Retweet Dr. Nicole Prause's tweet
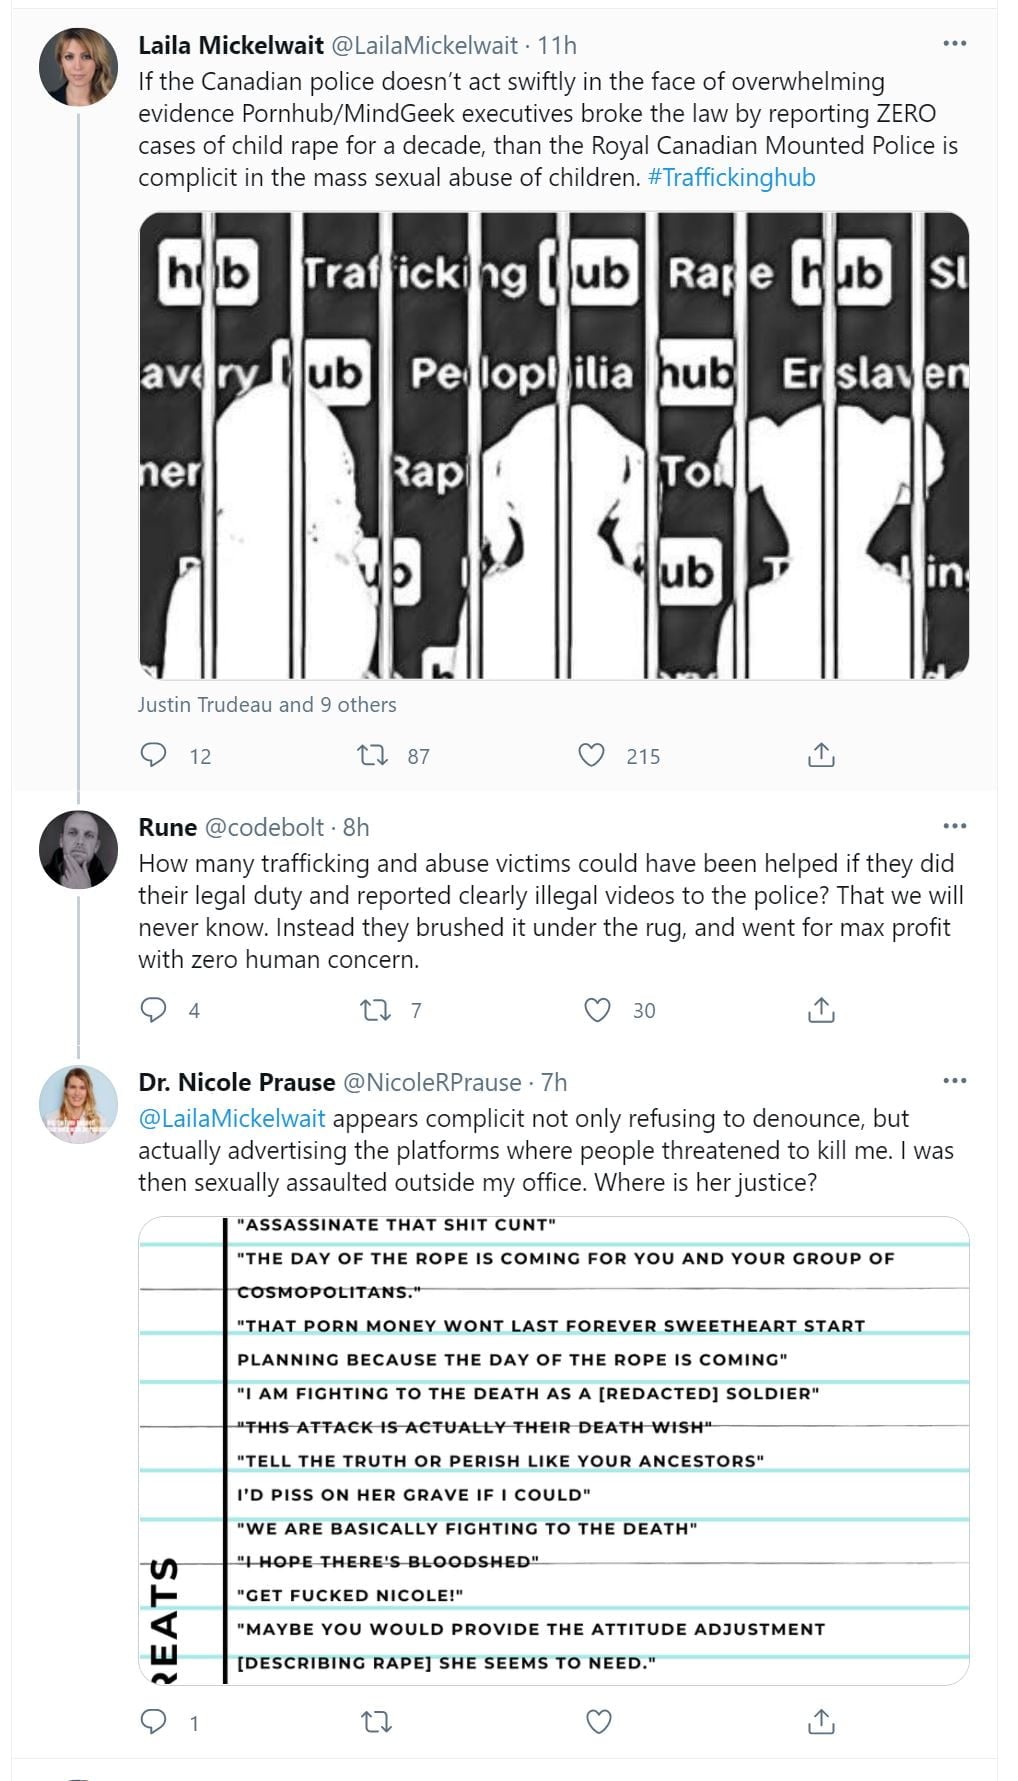This screenshot has width=1018, height=1781. click(376, 1722)
